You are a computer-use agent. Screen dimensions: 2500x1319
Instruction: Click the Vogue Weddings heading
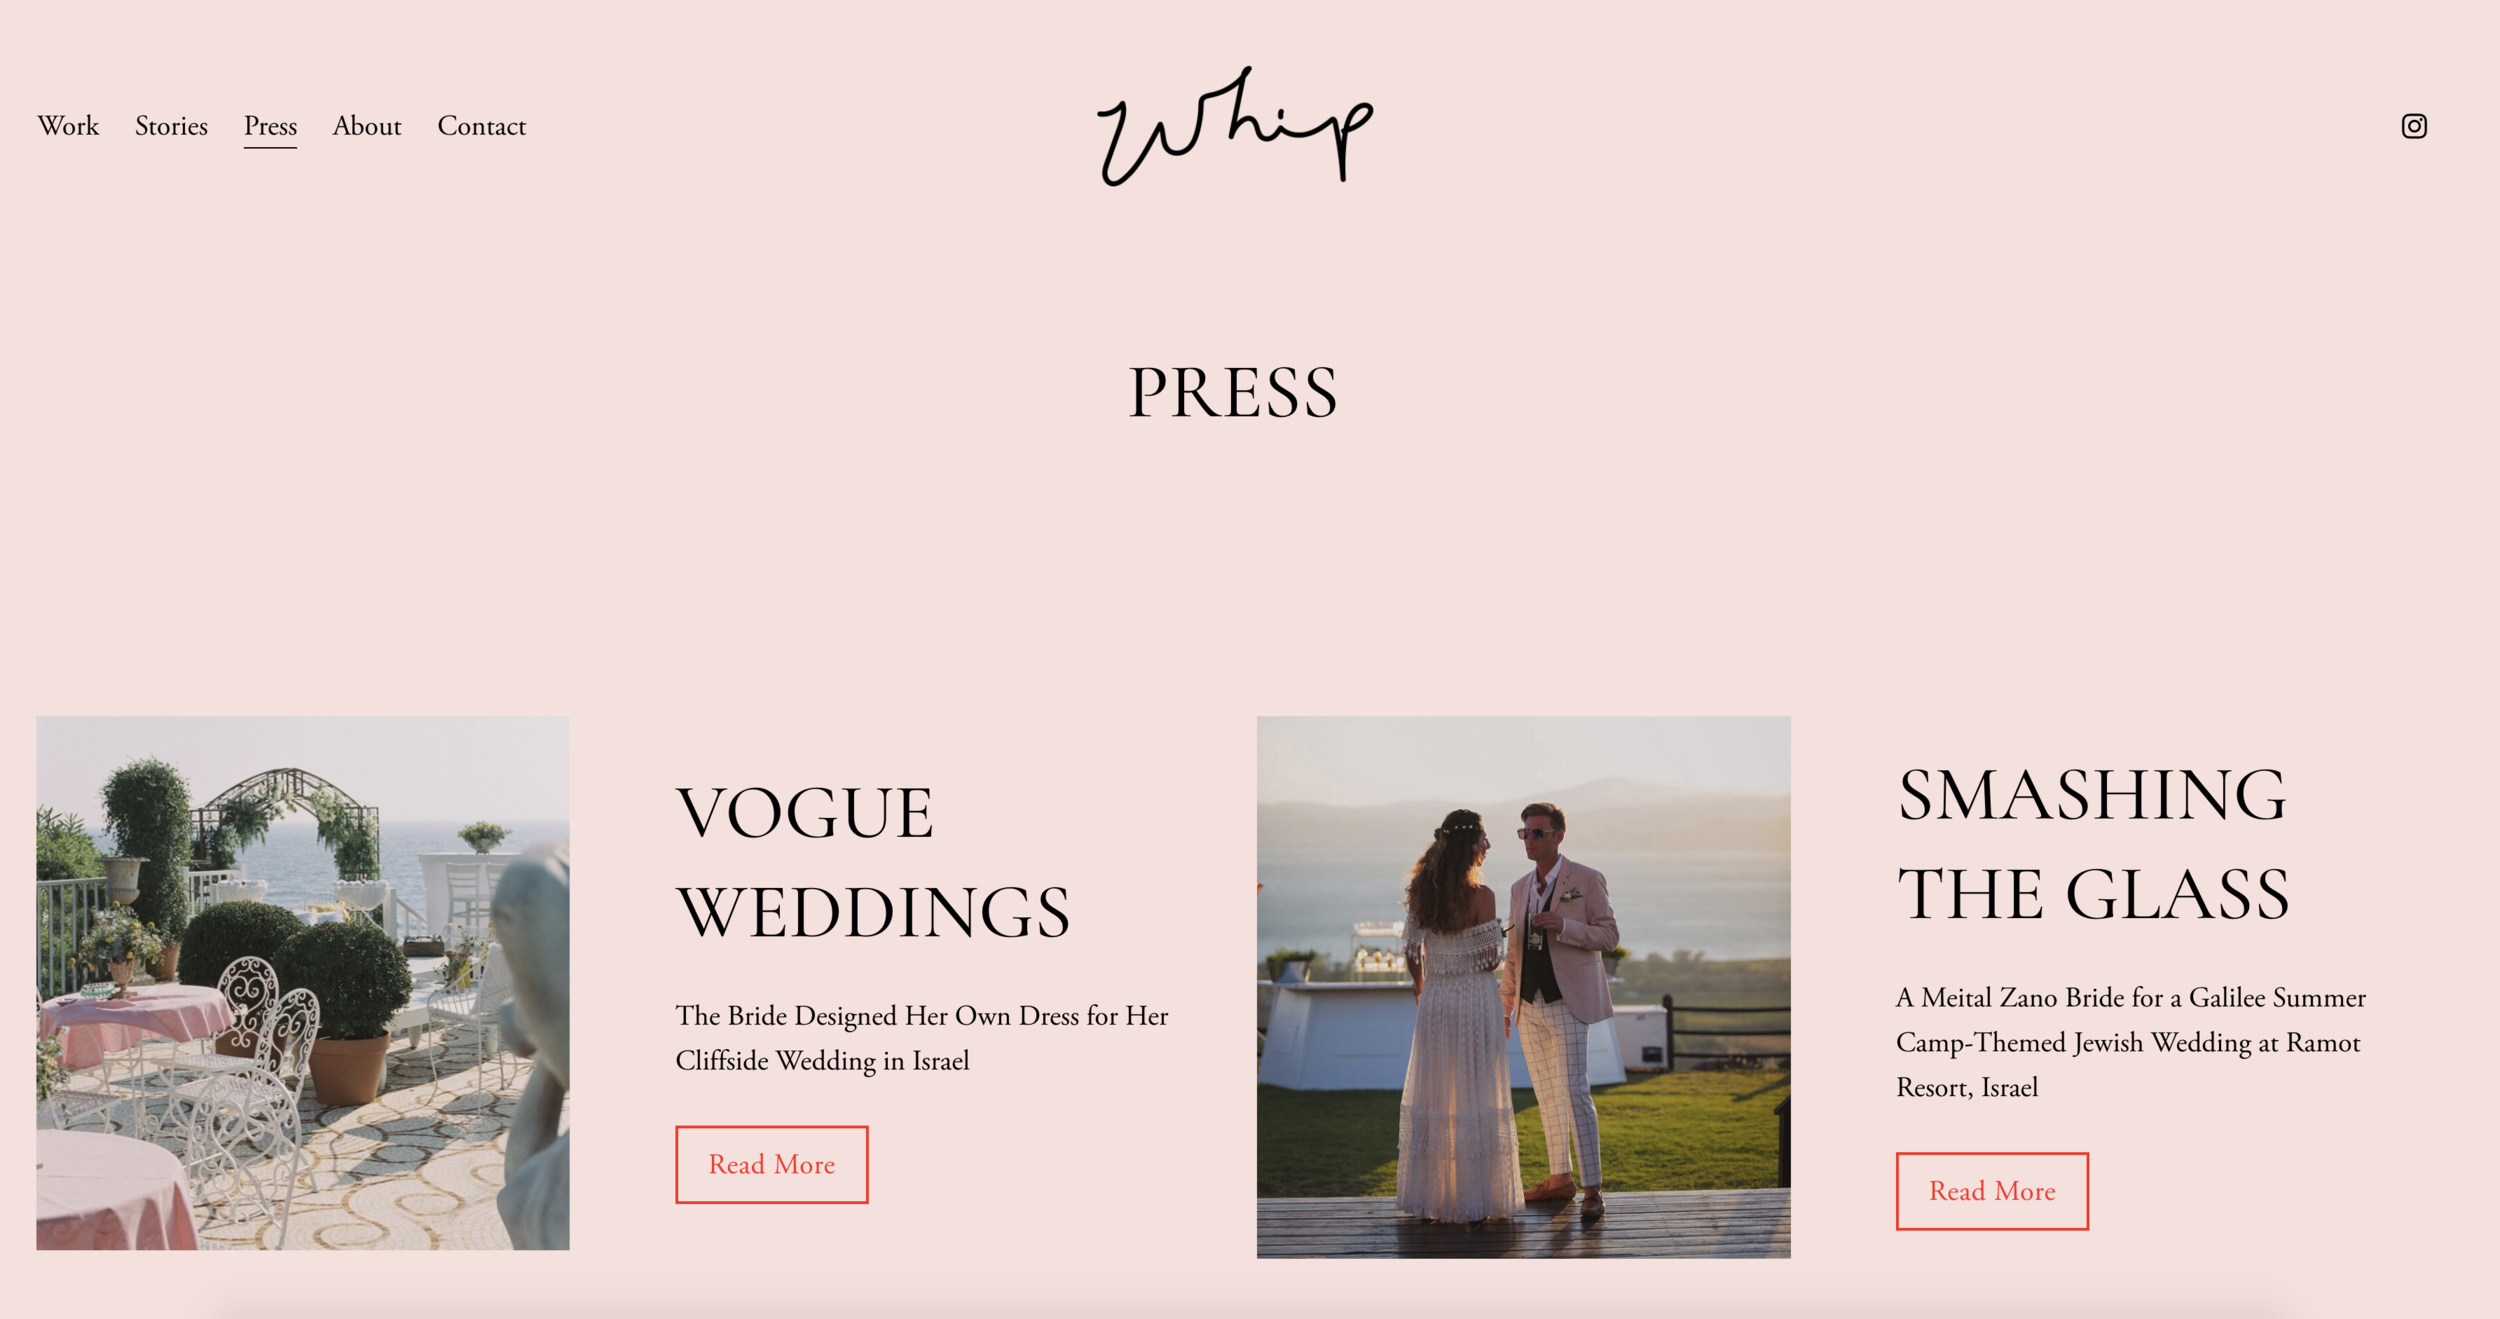tap(873, 862)
